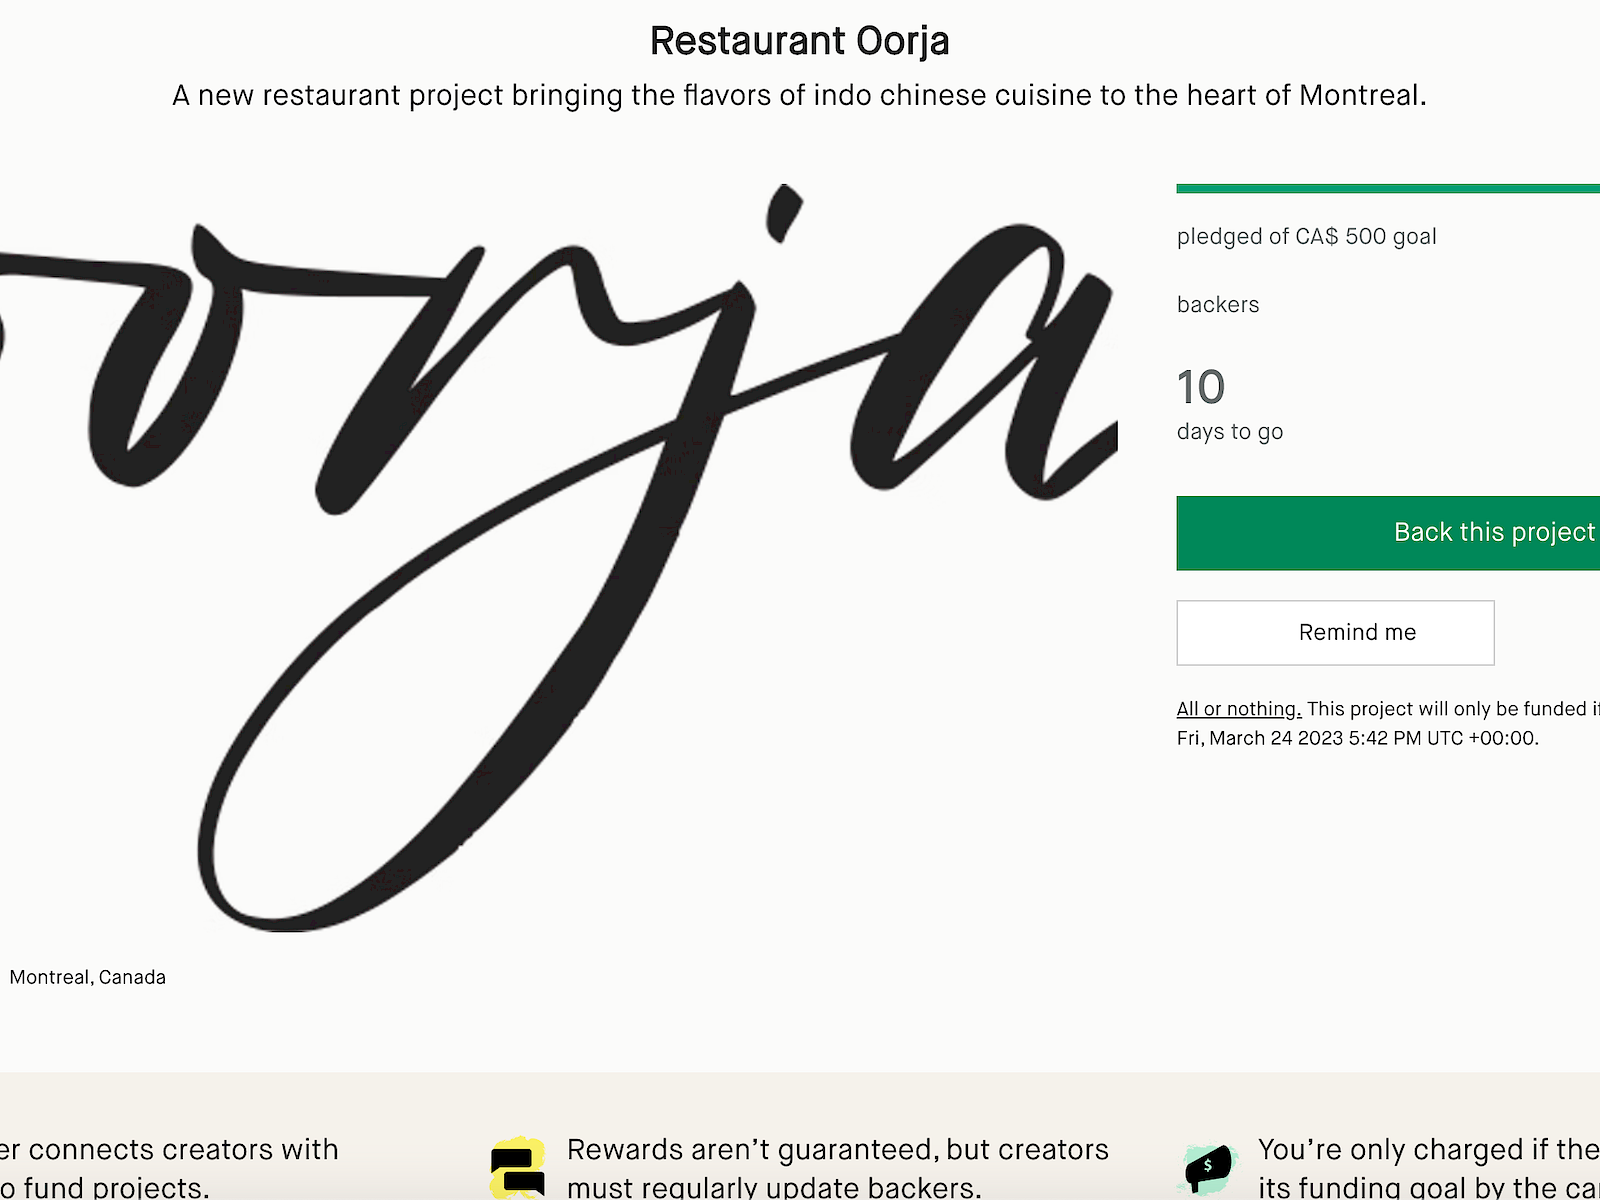1600x1200 pixels.
Task: Click the project subtitle description text
Action: pyautogui.click(x=800, y=95)
